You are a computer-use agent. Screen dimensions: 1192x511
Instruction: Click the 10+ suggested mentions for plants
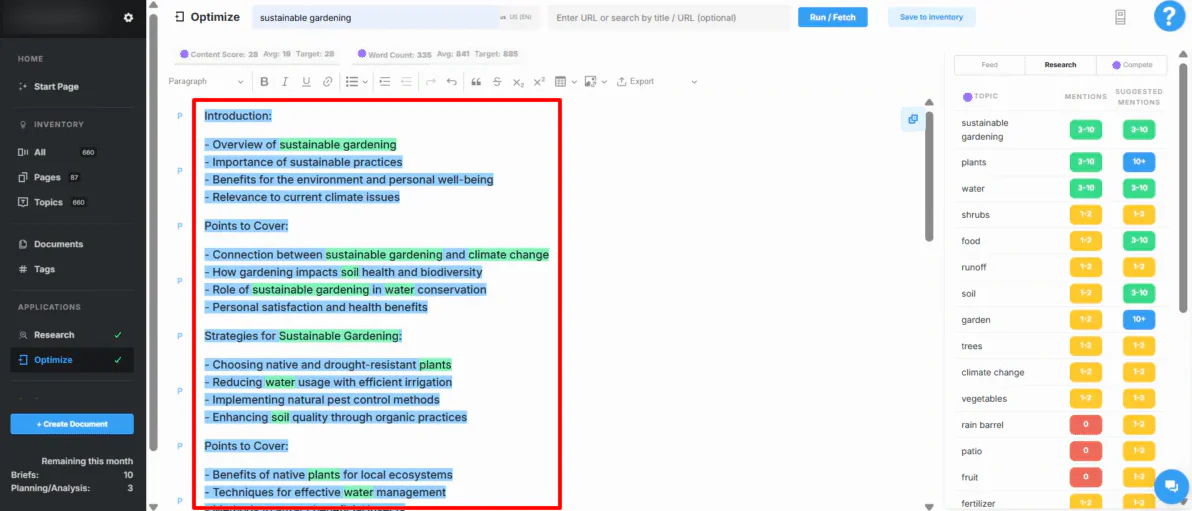click(x=1139, y=162)
